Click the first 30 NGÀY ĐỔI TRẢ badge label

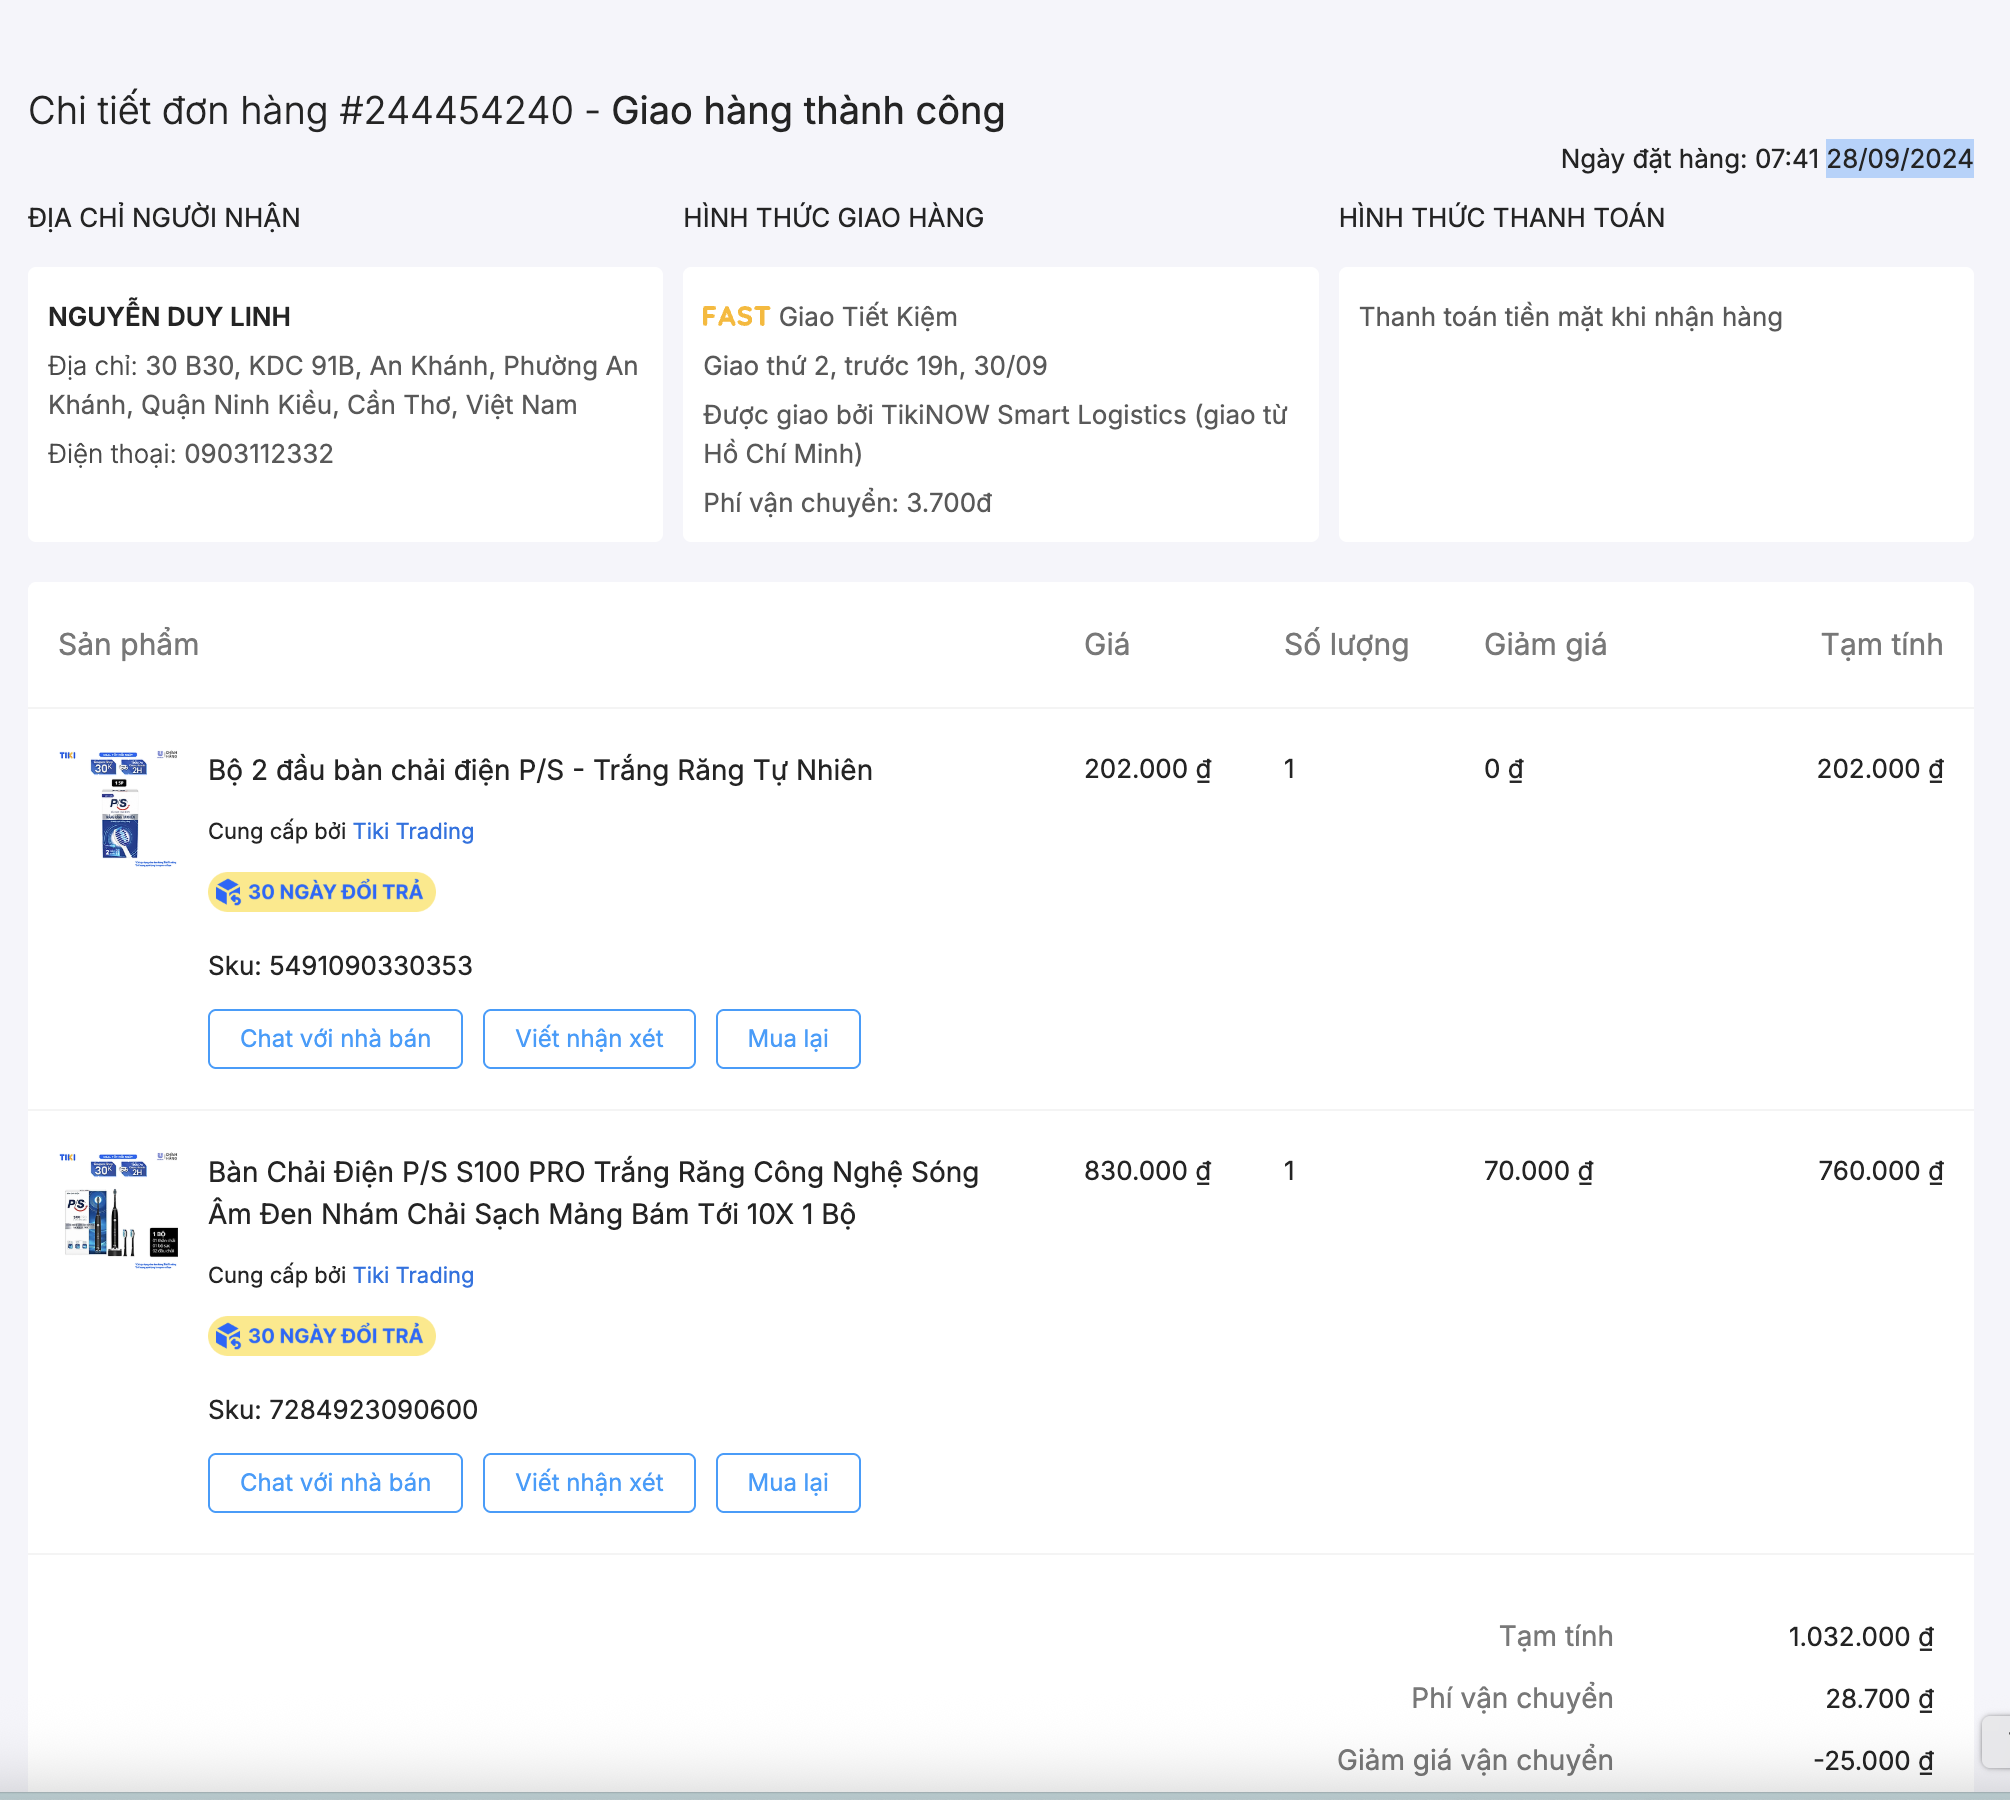335,892
